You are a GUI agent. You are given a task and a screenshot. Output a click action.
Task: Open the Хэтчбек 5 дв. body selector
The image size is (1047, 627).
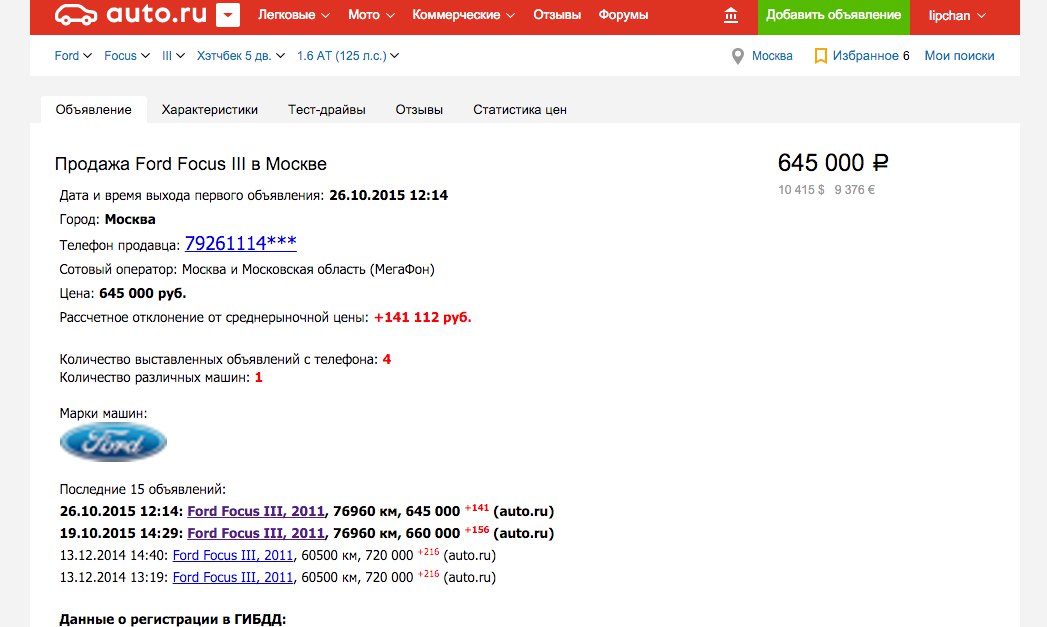tap(240, 55)
